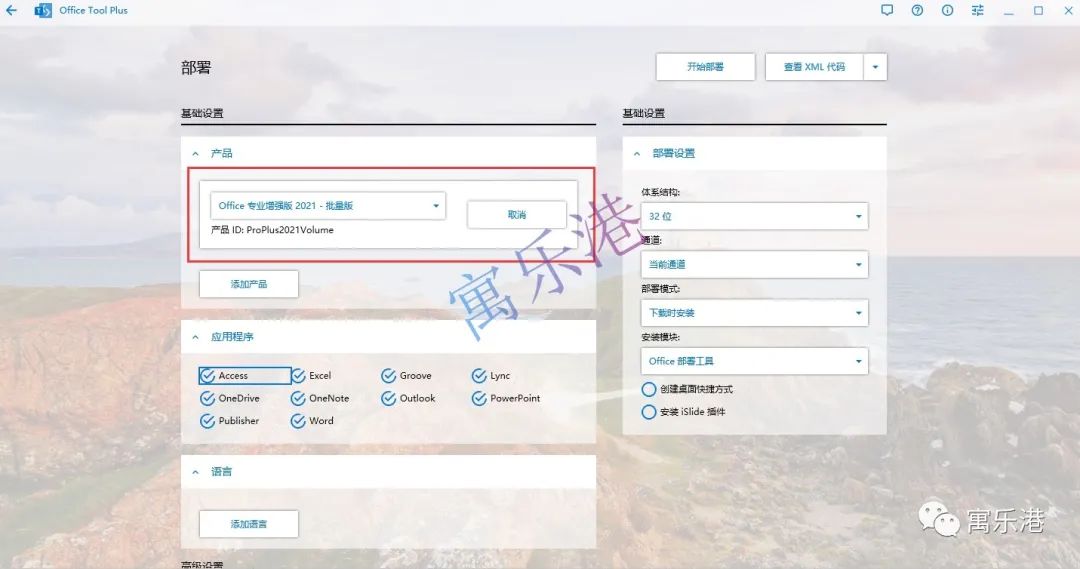
Task: Click the 取消 button
Action: 517,215
